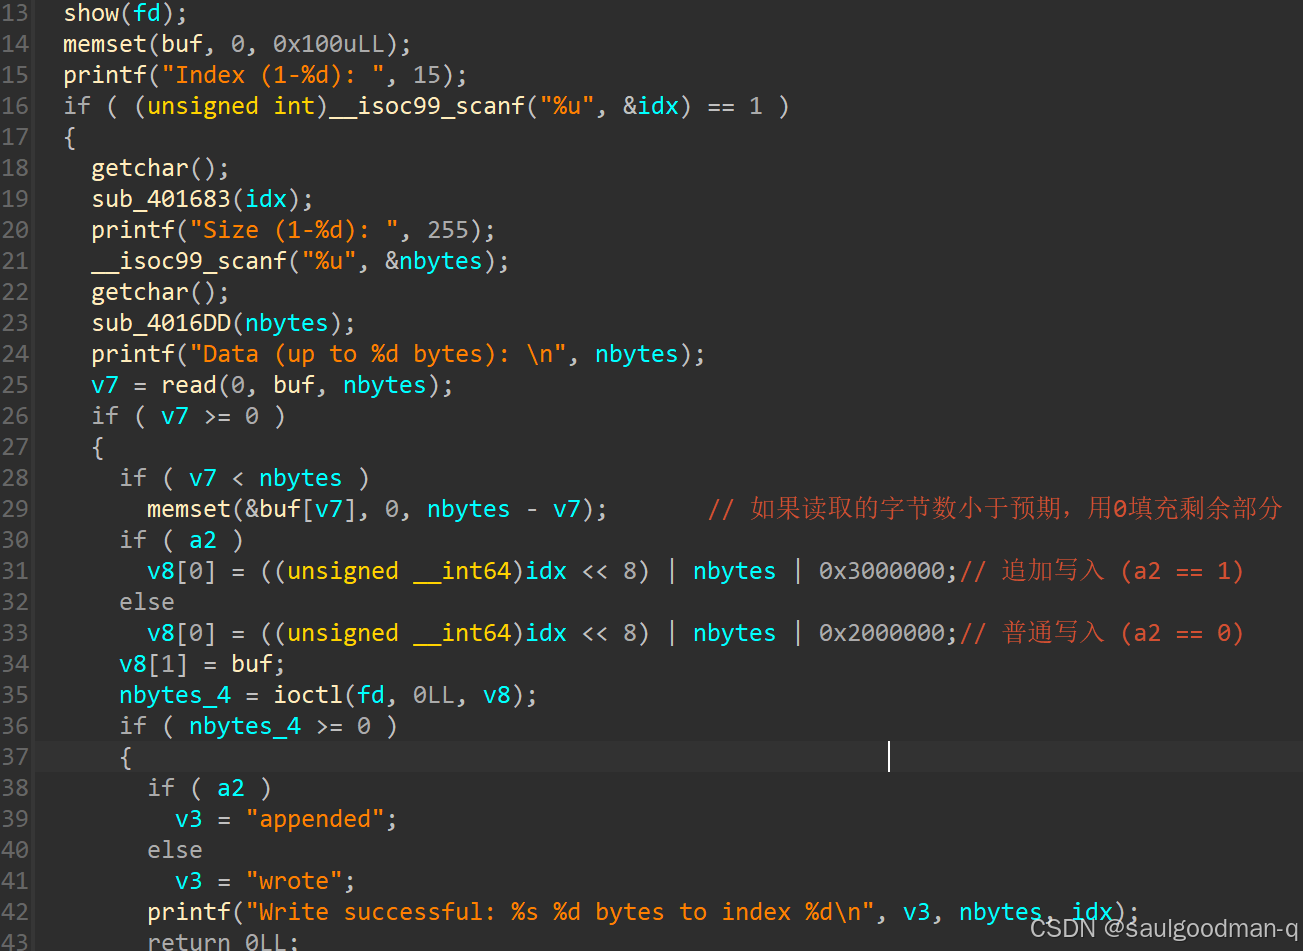Image resolution: width=1303 pixels, height=951 pixels.
Task: Click line number 31 in the gutter
Action: (15, 571)
